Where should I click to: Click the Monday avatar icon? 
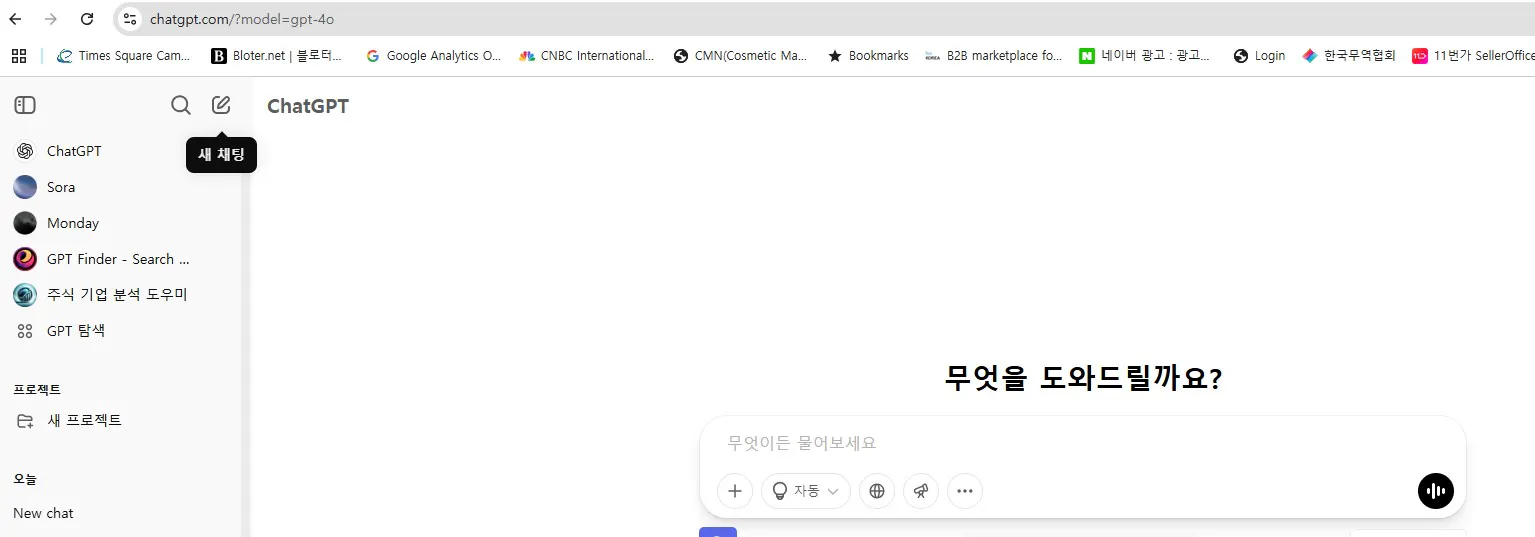point(25,223)
